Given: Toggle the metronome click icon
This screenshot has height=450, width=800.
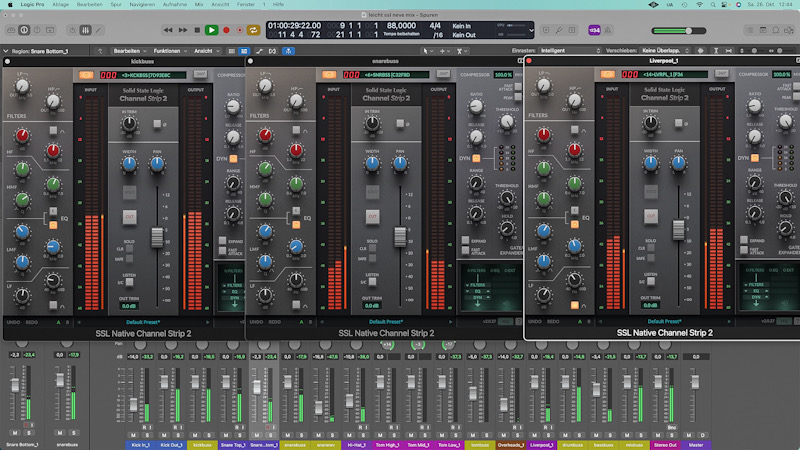Looking at the screenshot, I should (x=608, y=31).
